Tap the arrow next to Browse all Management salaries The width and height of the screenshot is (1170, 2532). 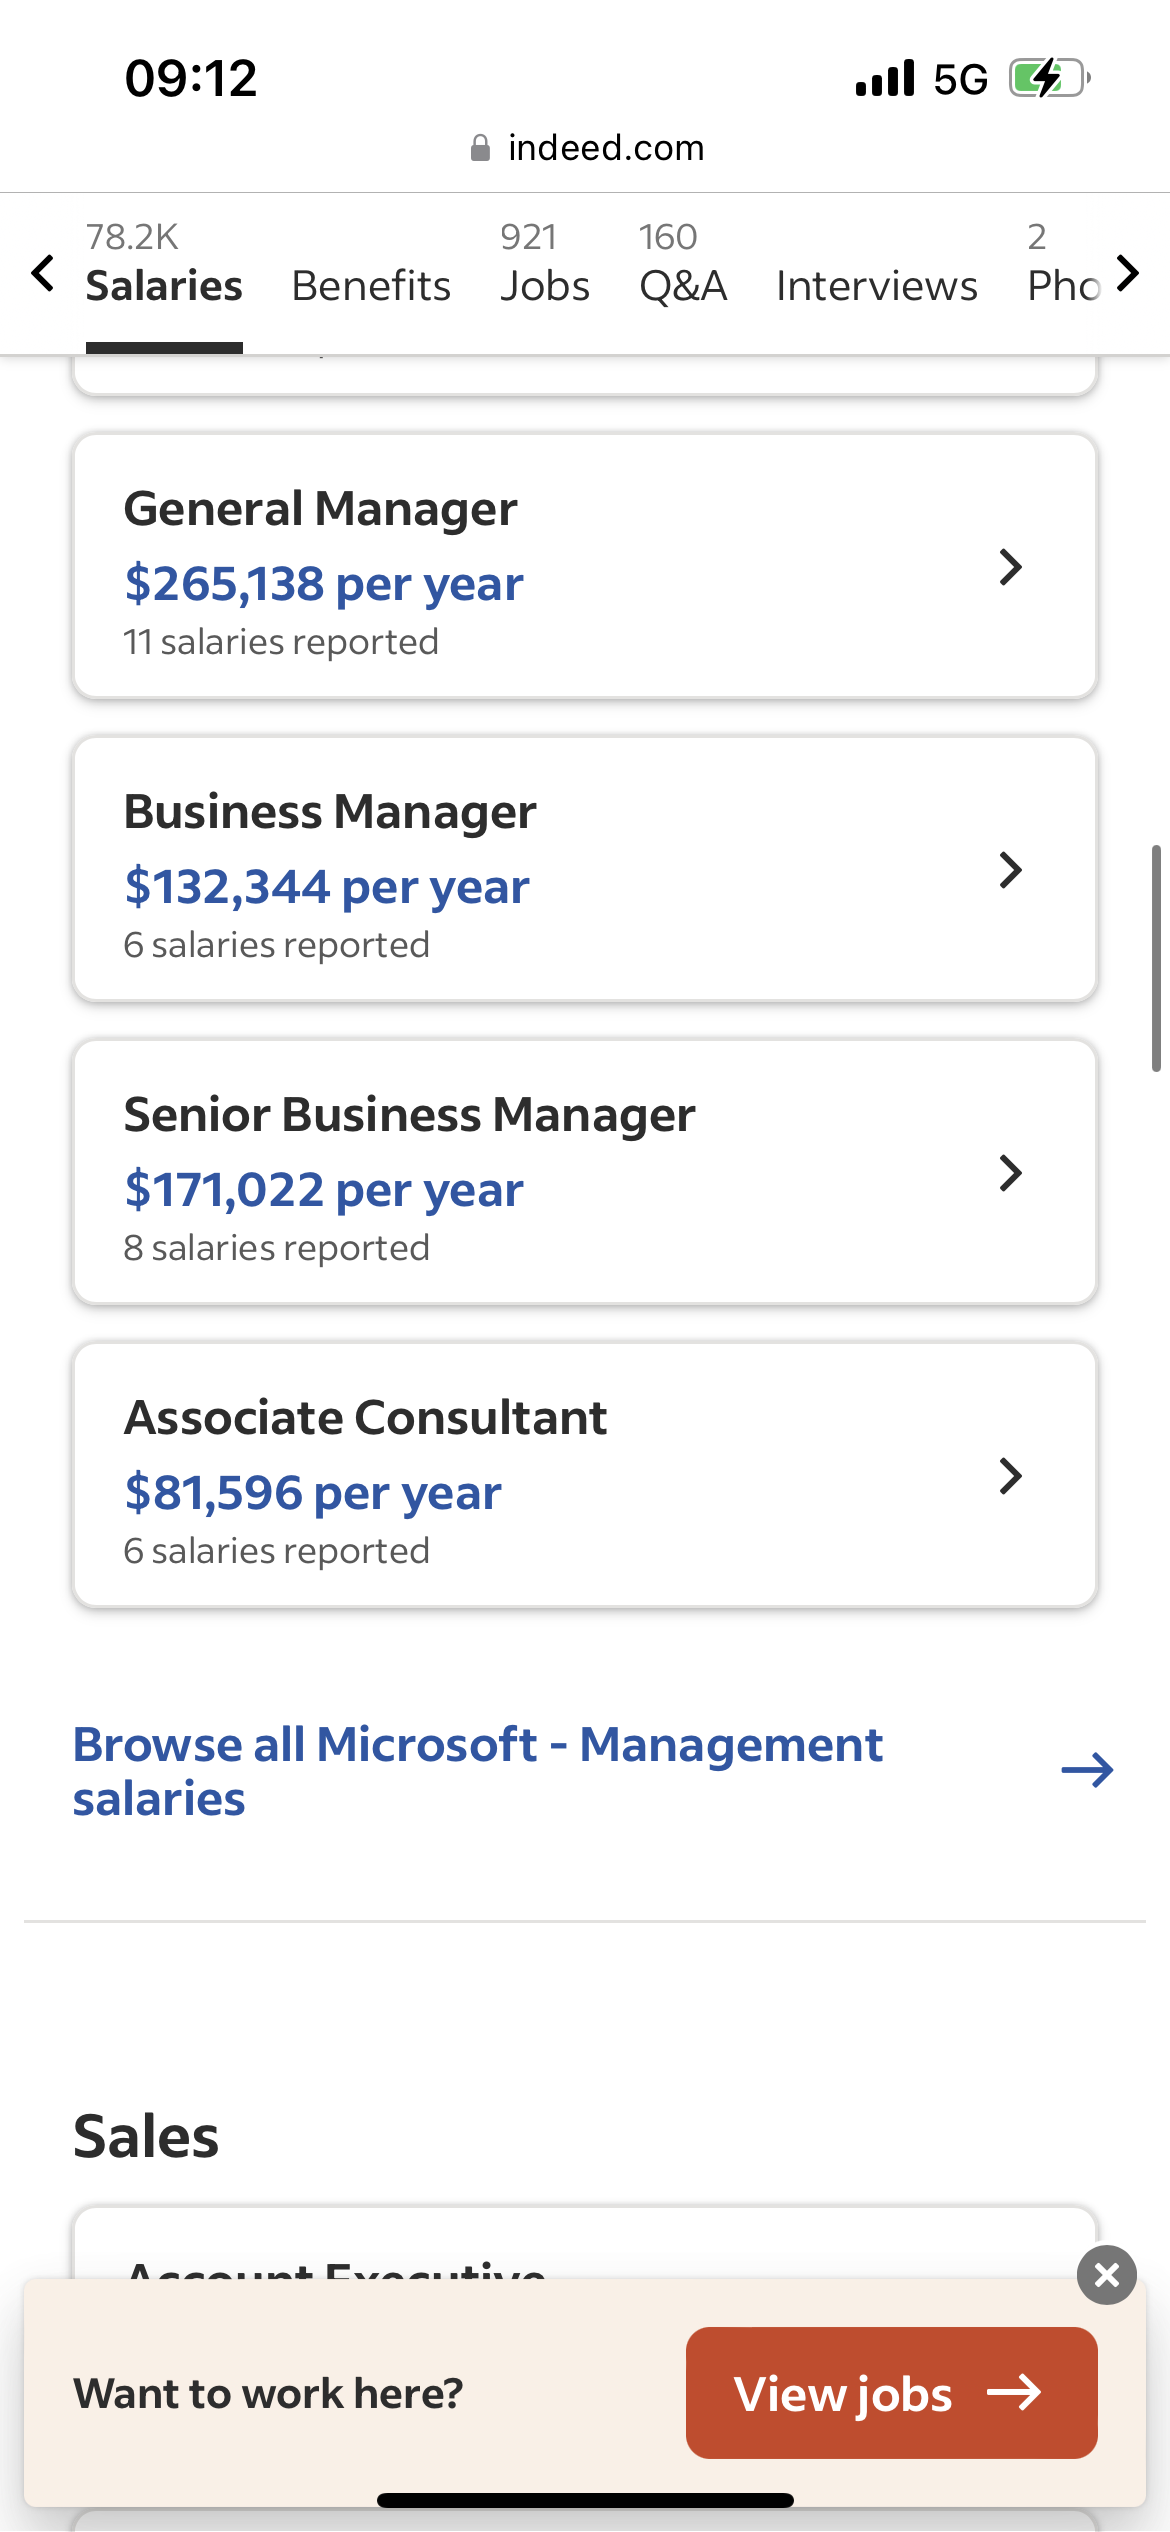(x=1087, y=1771)
